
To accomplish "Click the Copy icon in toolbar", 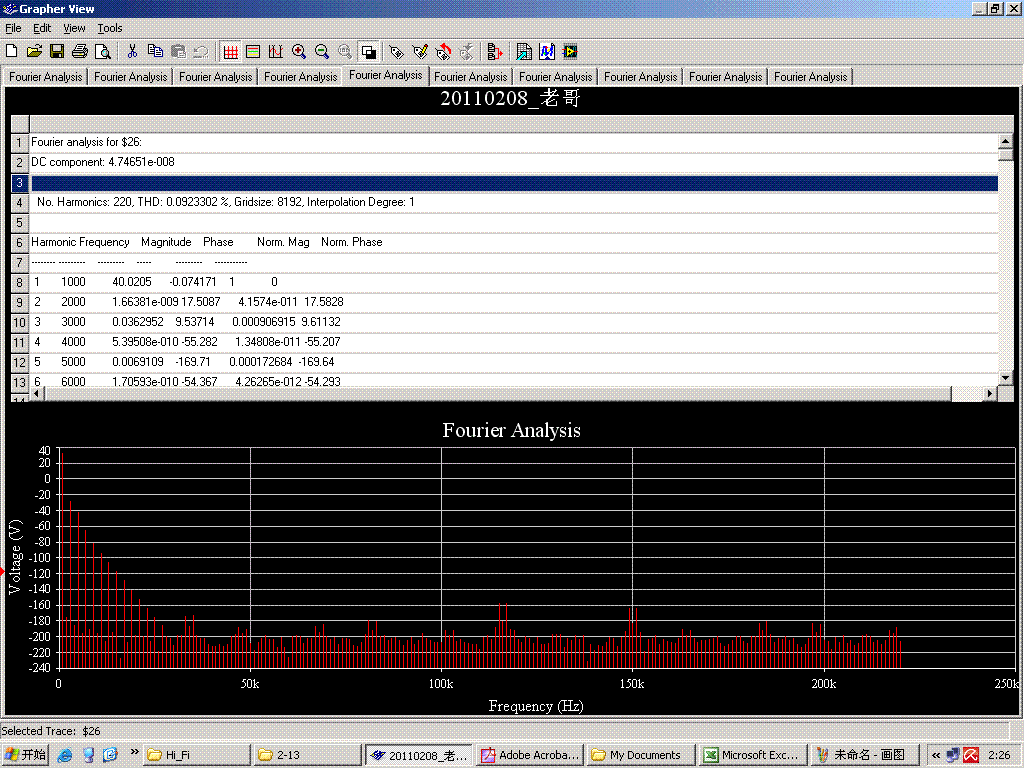I will click(x=155, y=51).
